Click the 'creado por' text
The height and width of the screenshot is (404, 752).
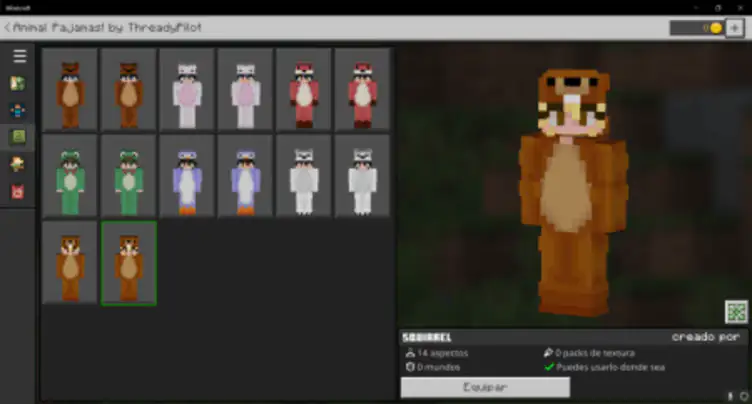(x=705, y=337)
